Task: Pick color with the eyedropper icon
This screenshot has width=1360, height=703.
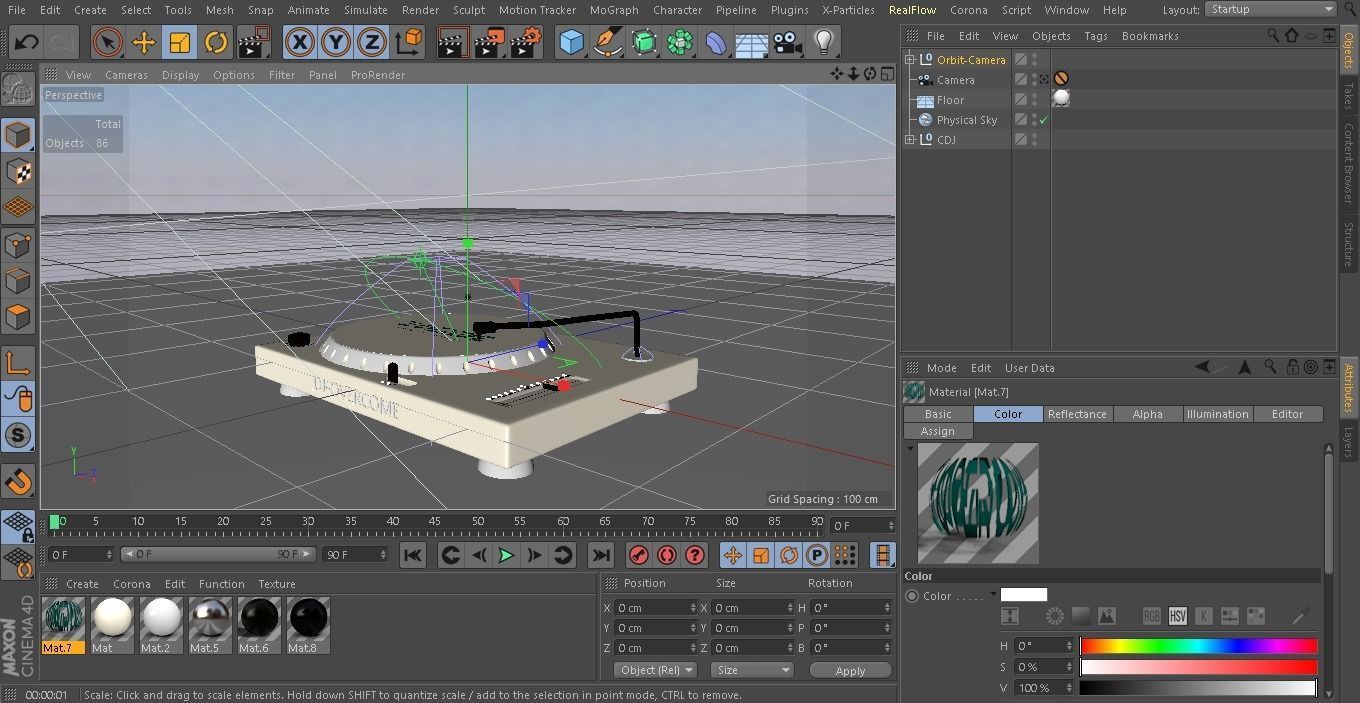Action: (x=1301, y=616)
